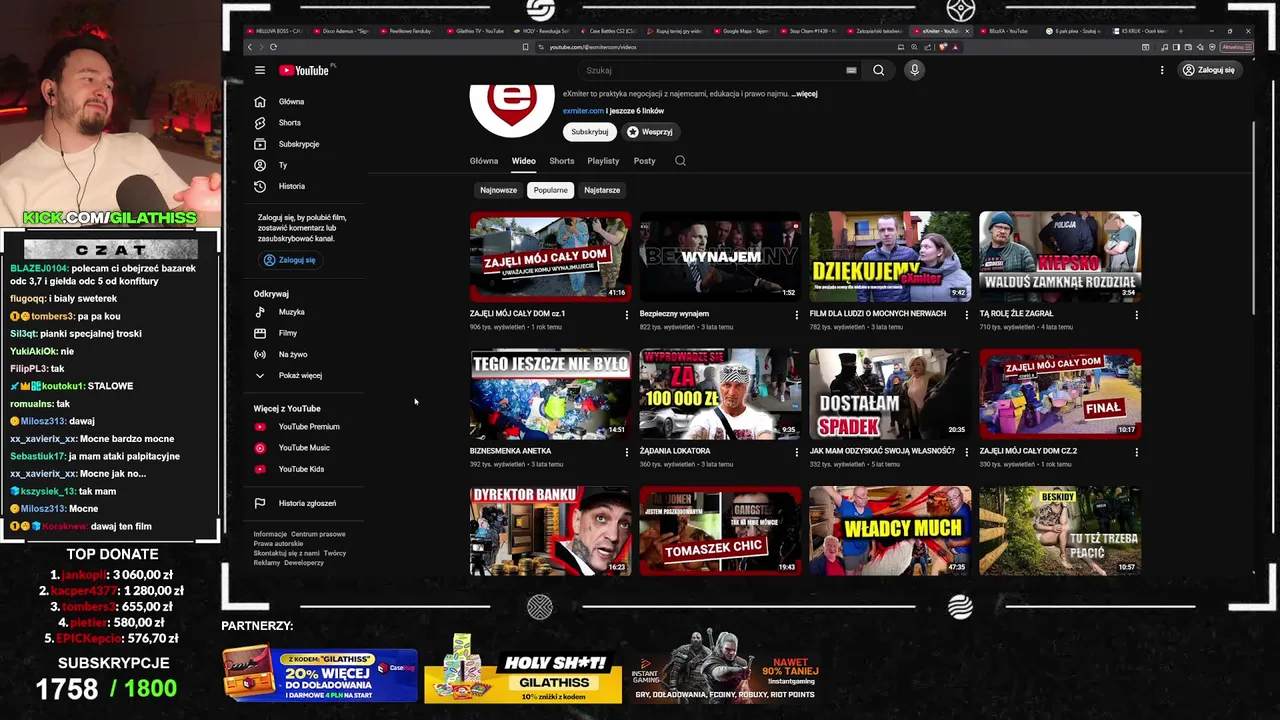Click the eXmiter channel avatar
The image size is (1280, 720).
(x=512, y=111)
